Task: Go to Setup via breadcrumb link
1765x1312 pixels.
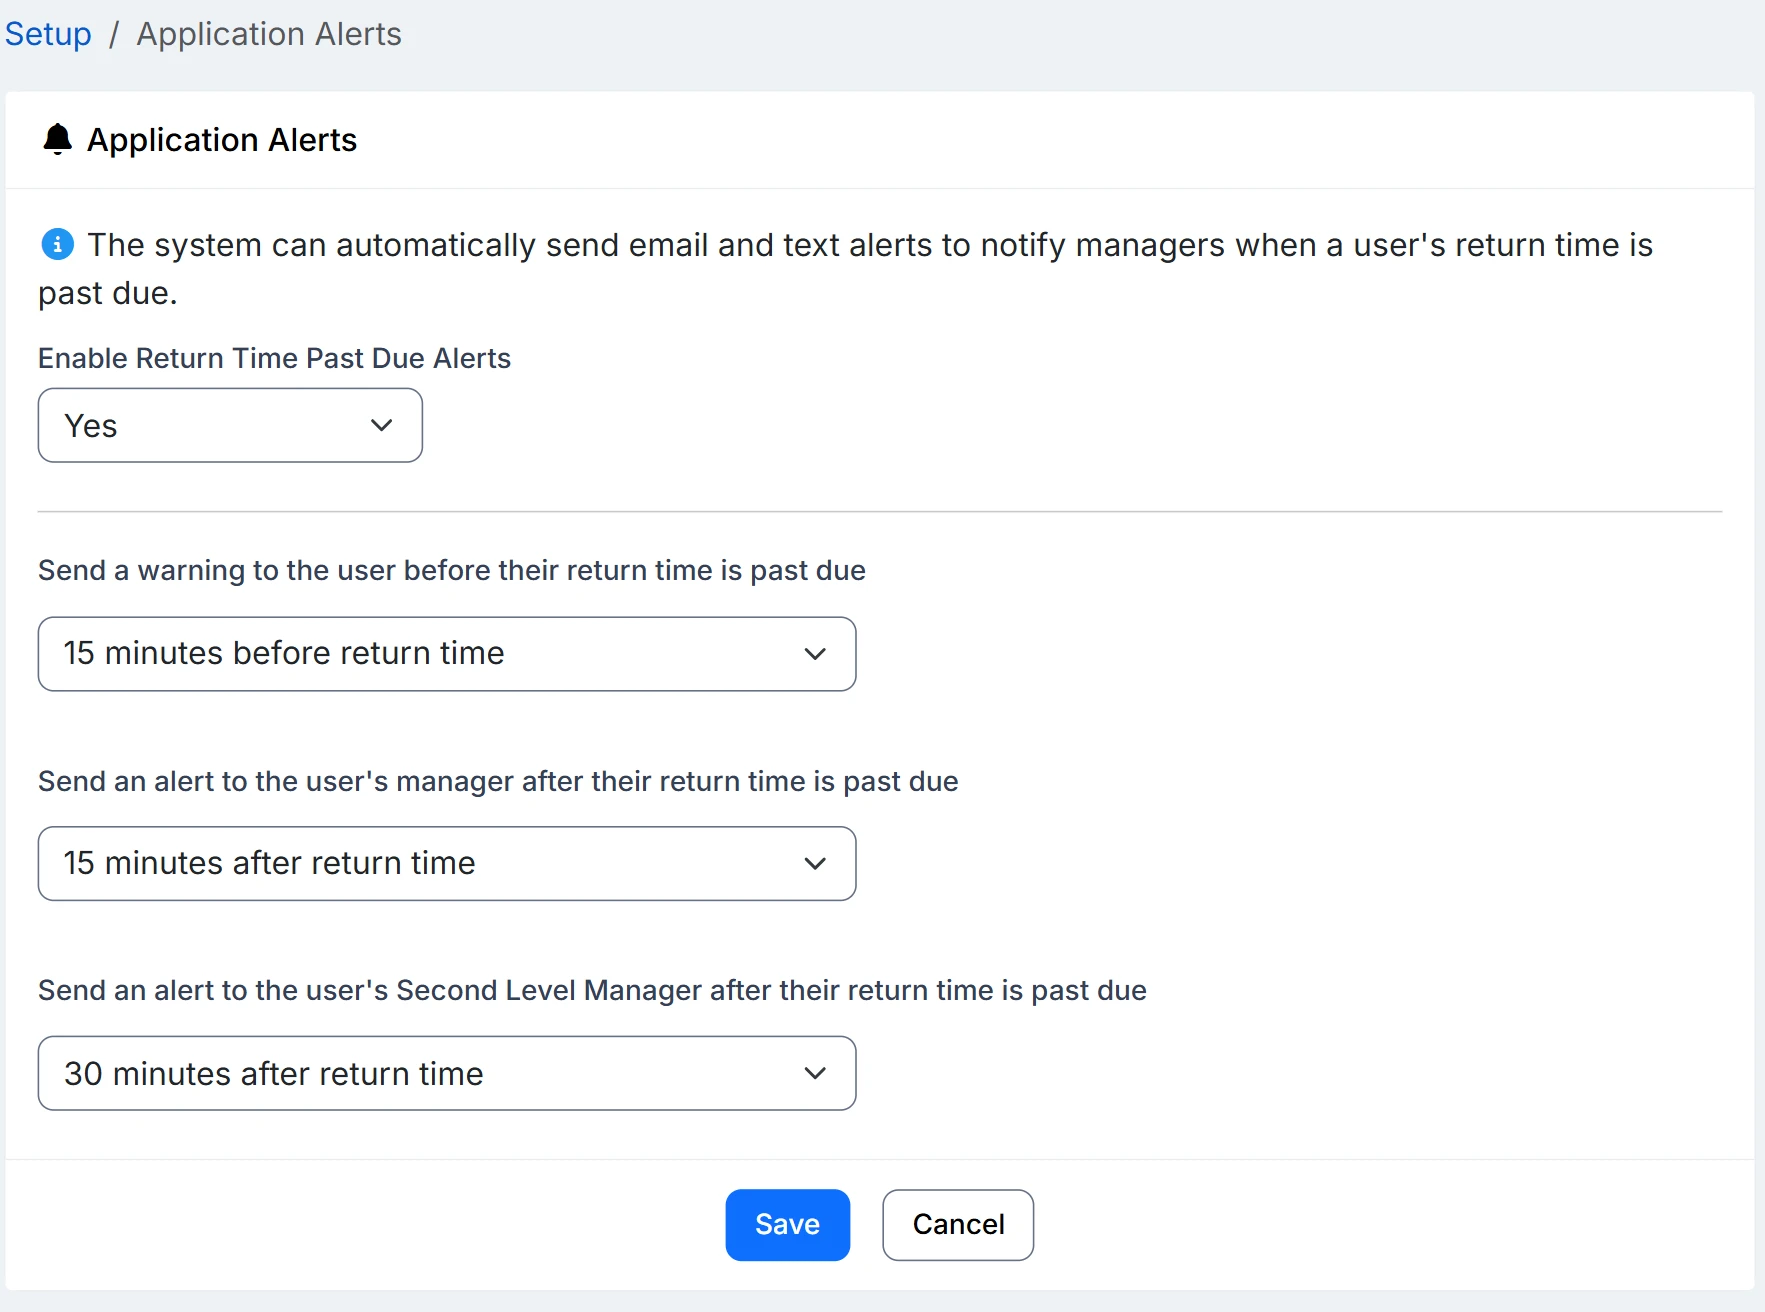Action: click(48, 34)
